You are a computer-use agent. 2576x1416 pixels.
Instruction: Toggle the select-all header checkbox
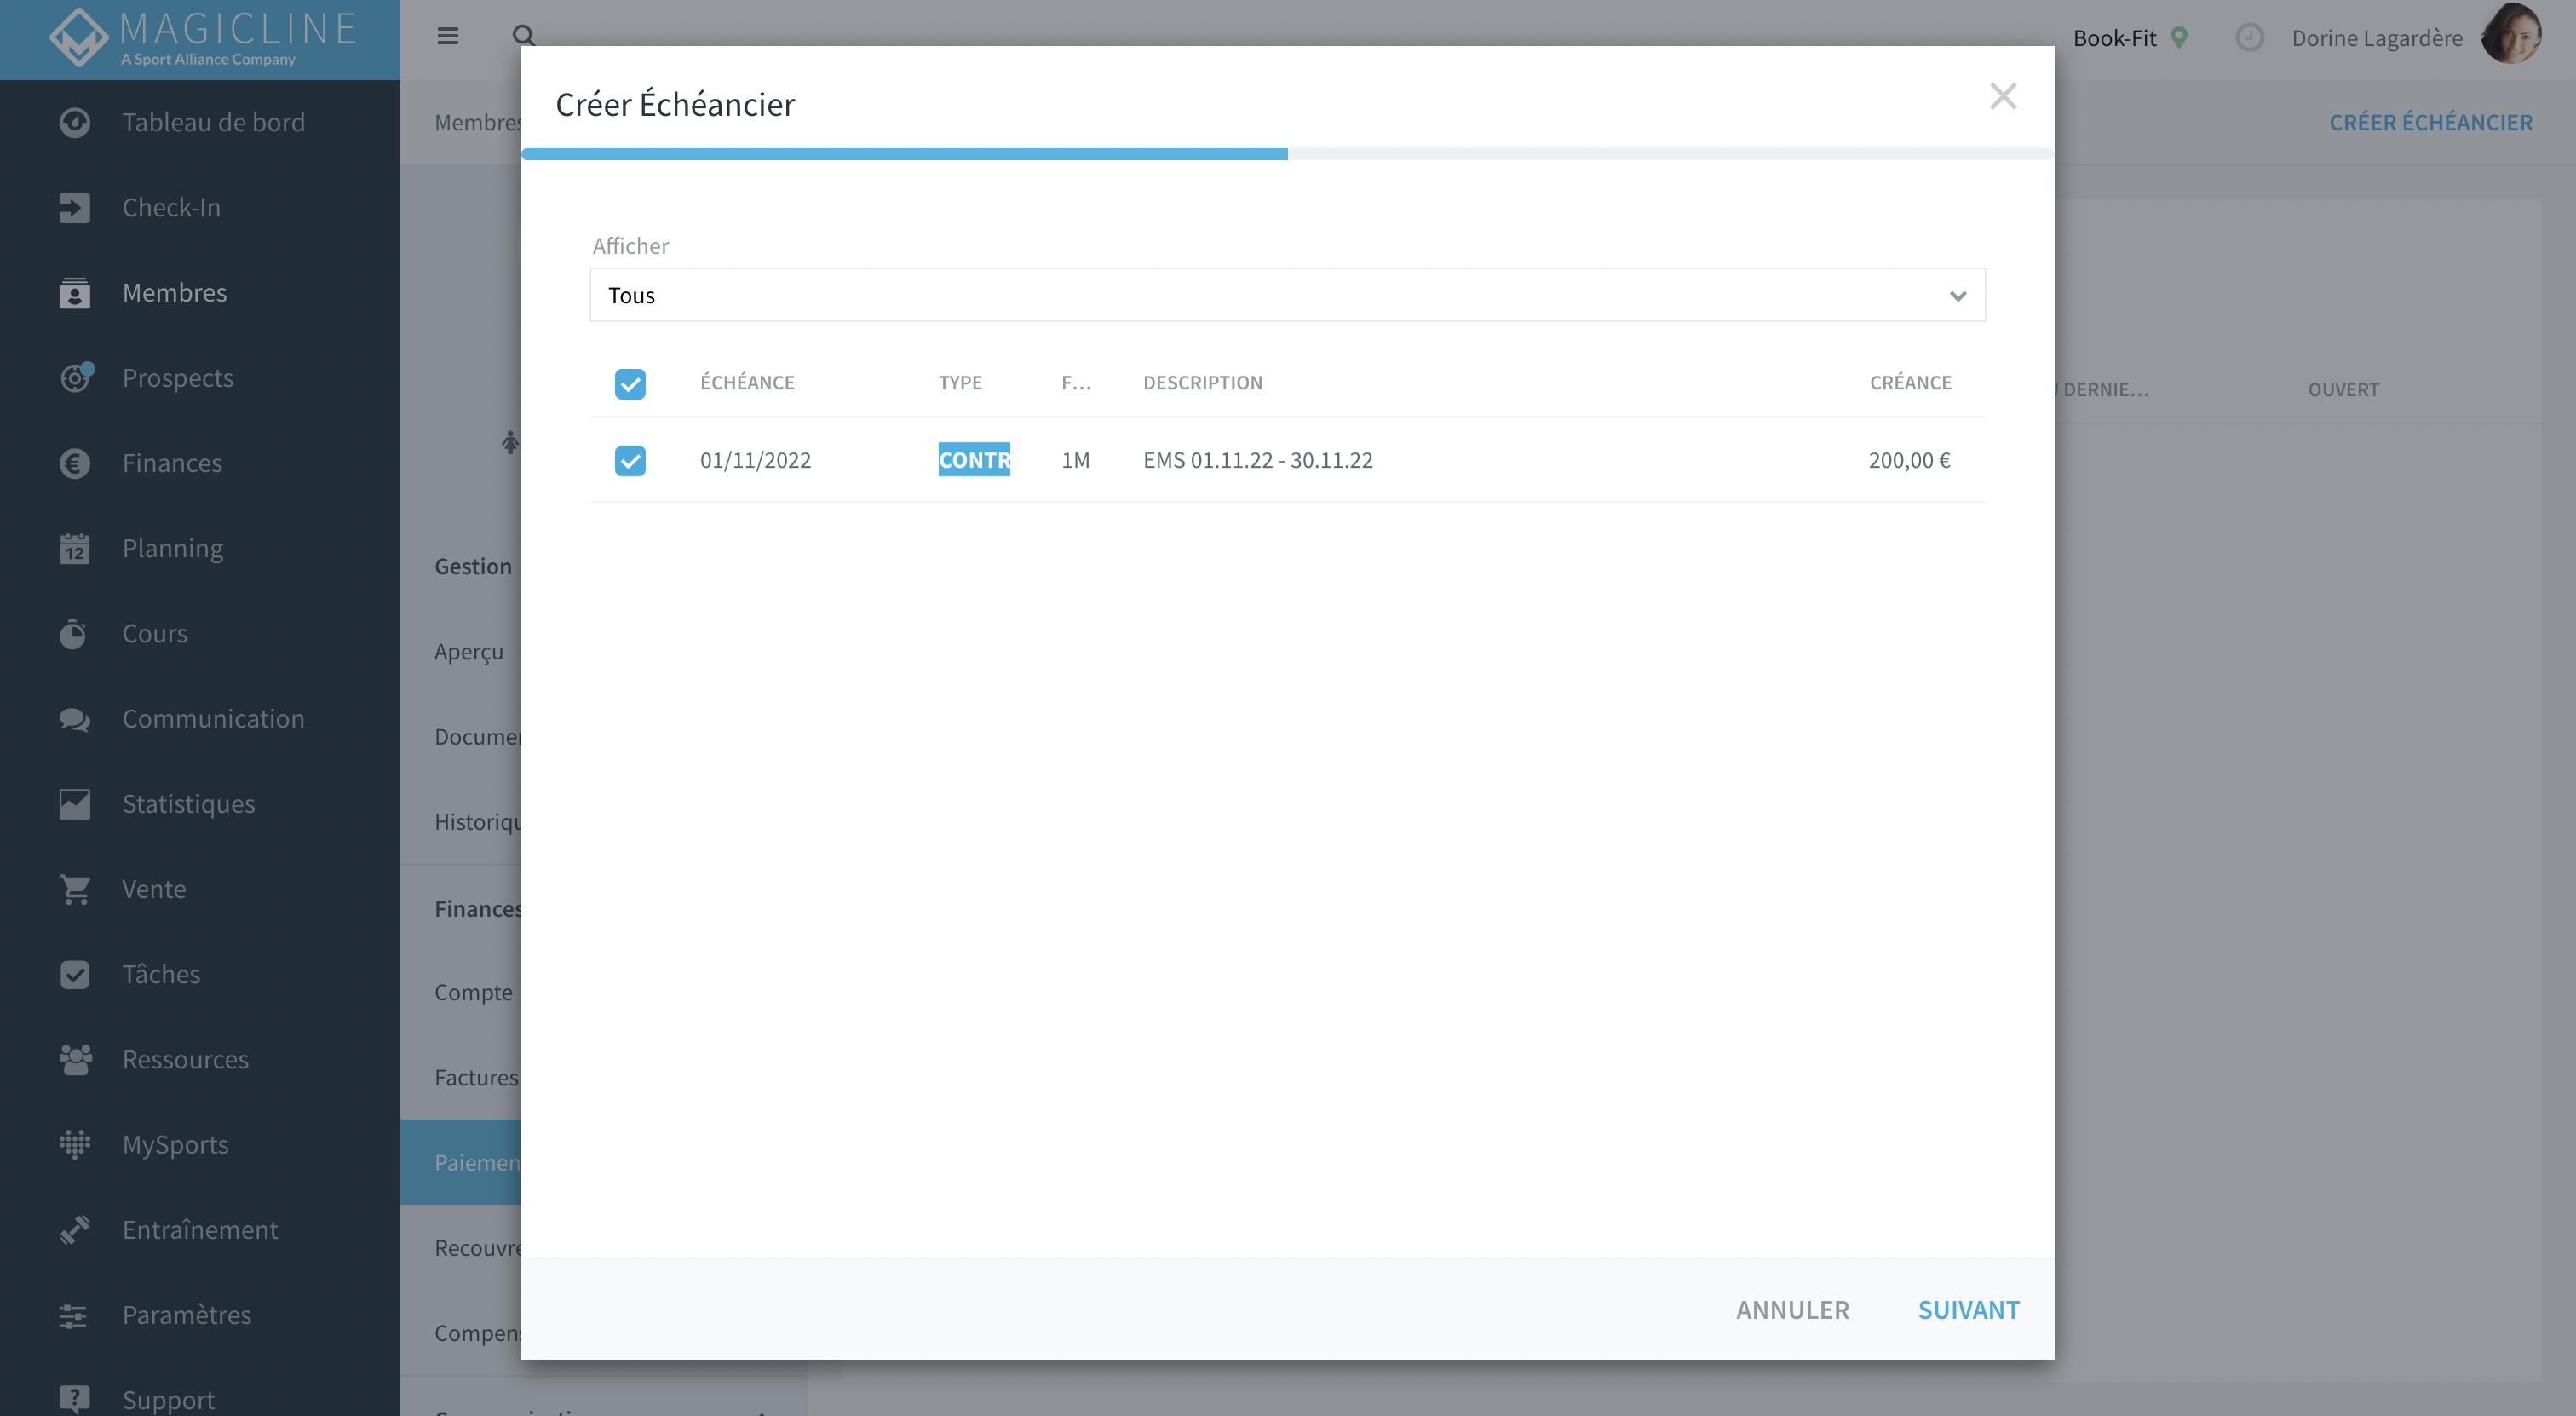pyautogui.click(x=630, y=384)
